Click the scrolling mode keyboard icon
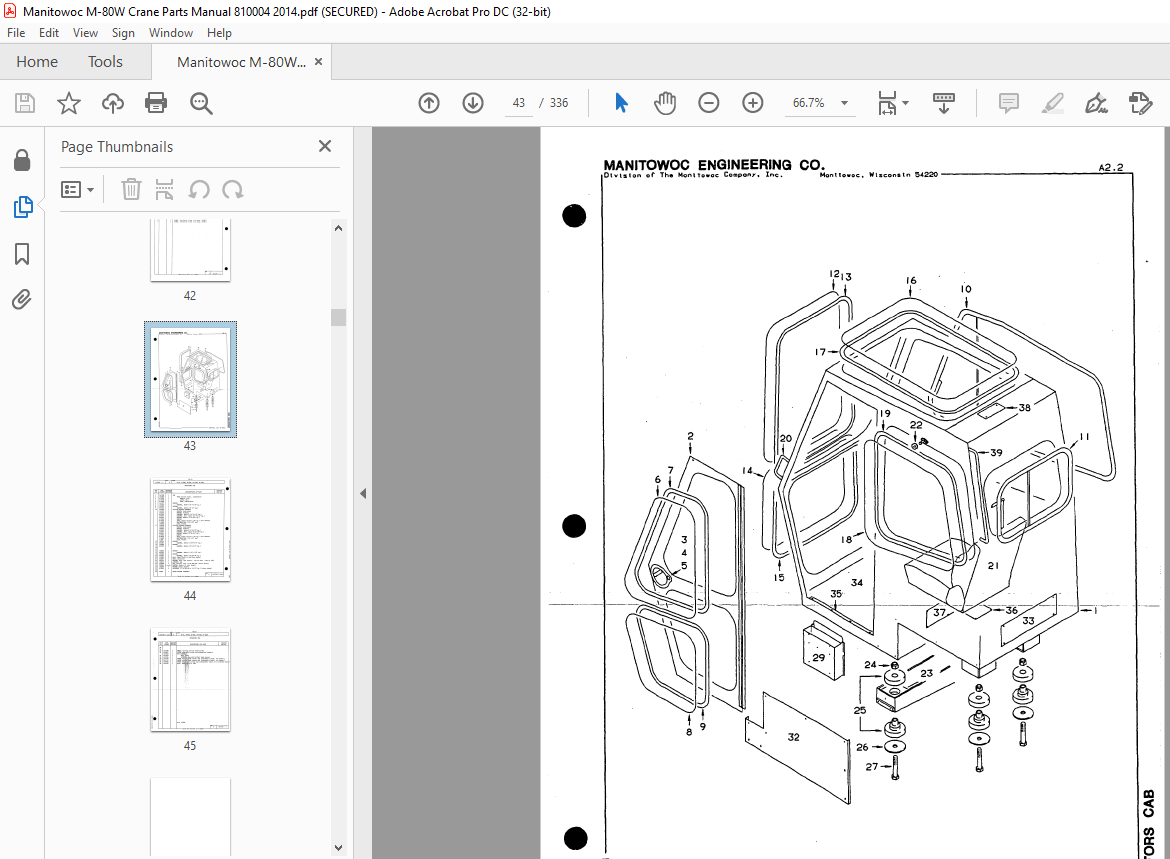The image size is (1170, 859). [x=944, y=103]
